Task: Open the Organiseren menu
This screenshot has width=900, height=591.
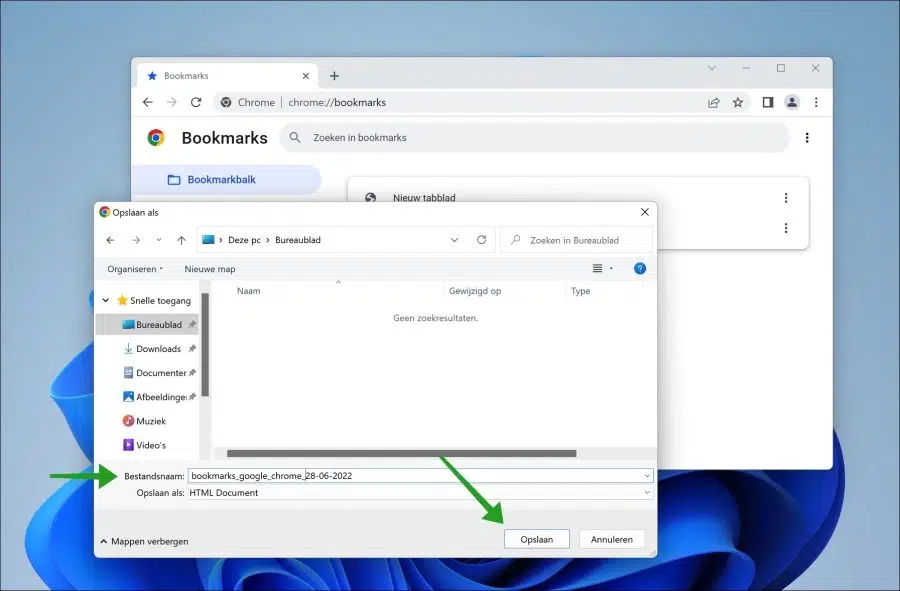Action: (135, 269)
